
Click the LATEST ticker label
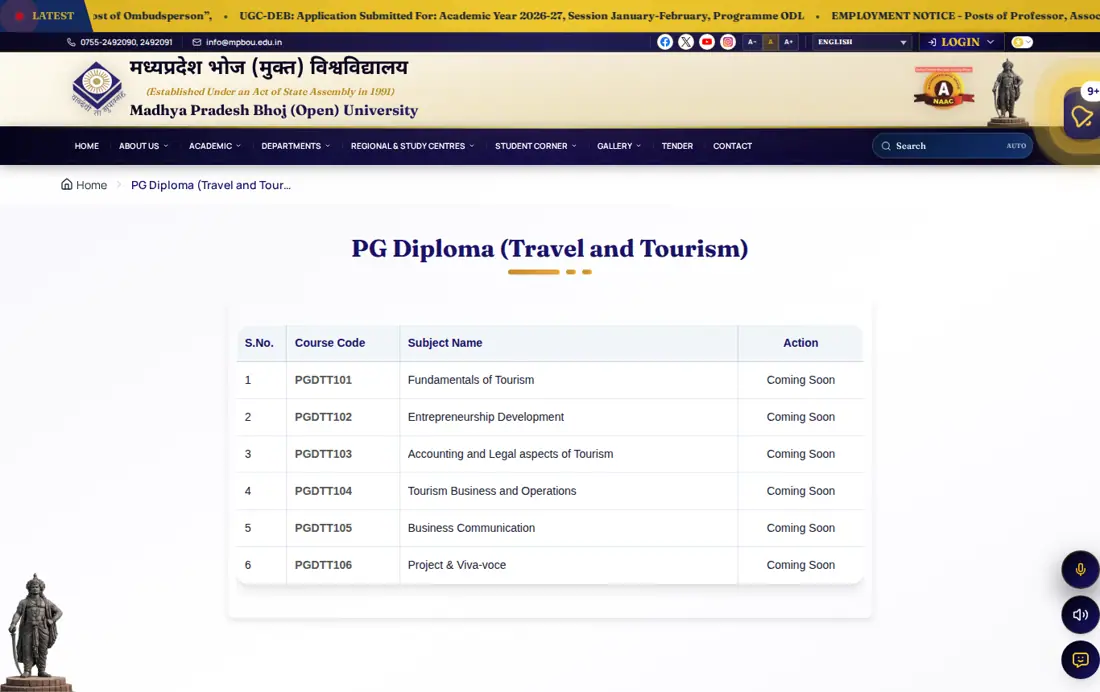[x=53, y=15]
